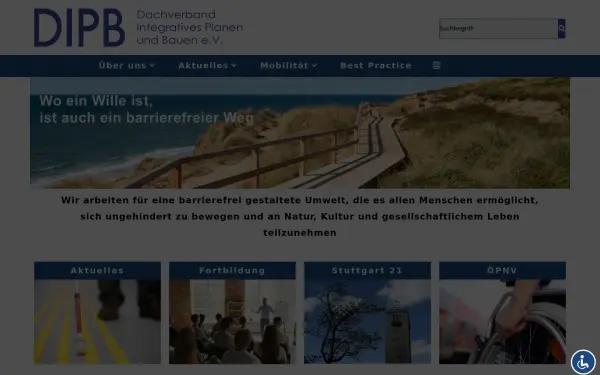Viewport: 600px width, 375px height.
Task: Open the Aktuelles card heading
Action: point(97,271)
